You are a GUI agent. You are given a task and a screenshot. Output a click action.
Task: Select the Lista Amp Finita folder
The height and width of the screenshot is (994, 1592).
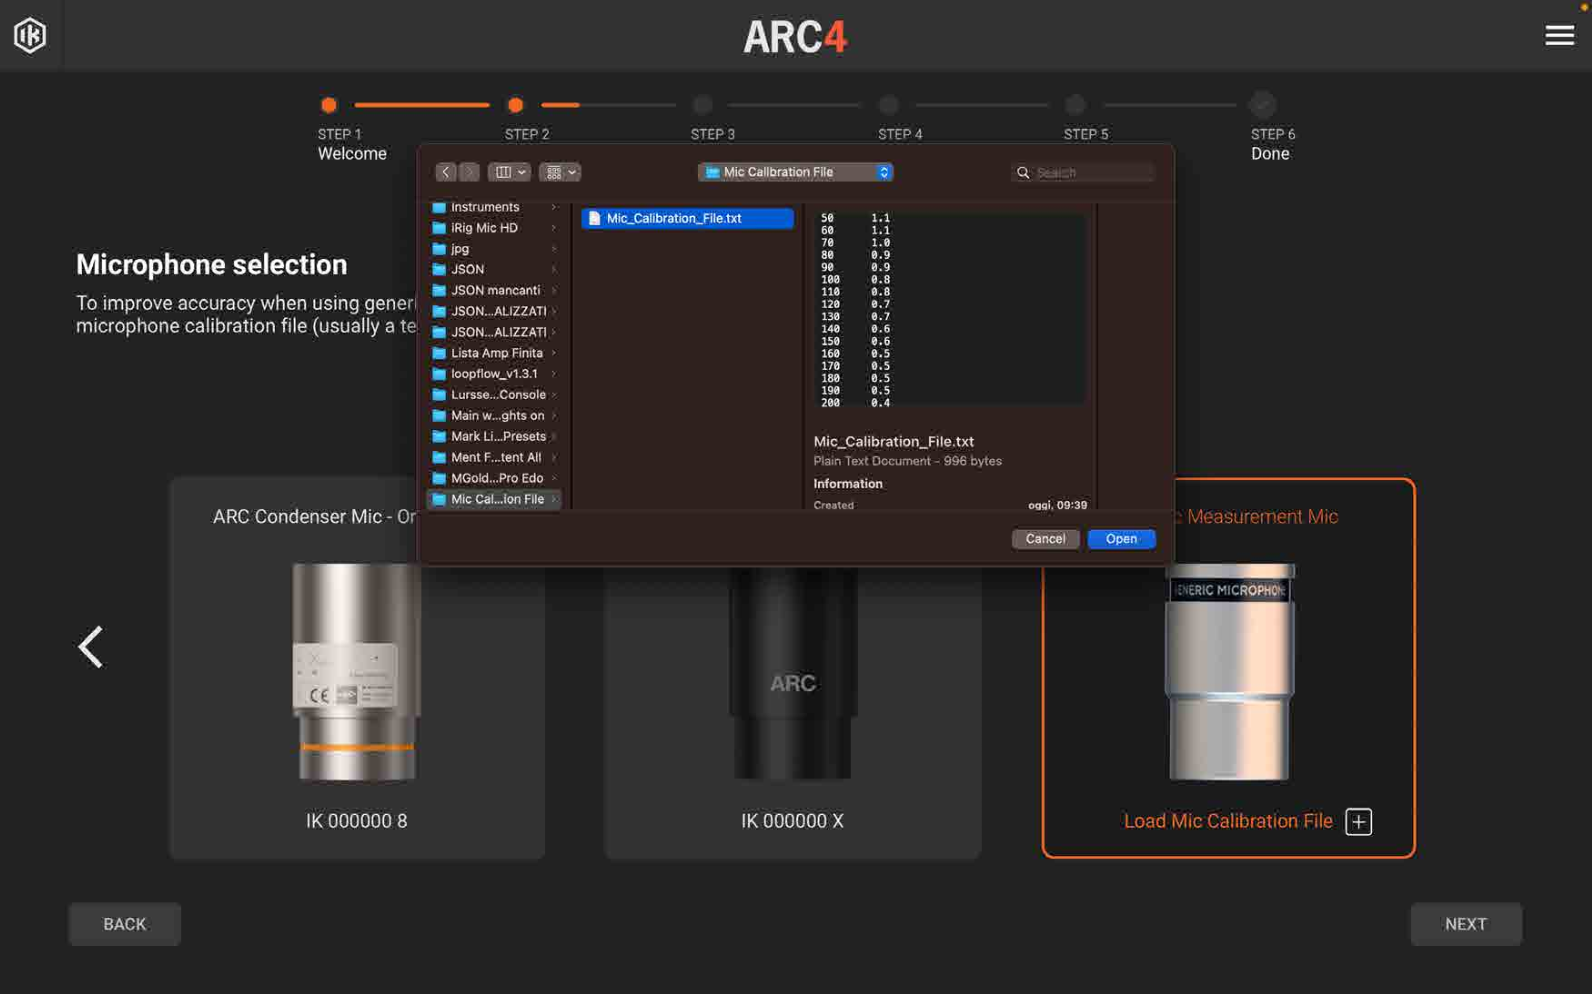[494, 353]
